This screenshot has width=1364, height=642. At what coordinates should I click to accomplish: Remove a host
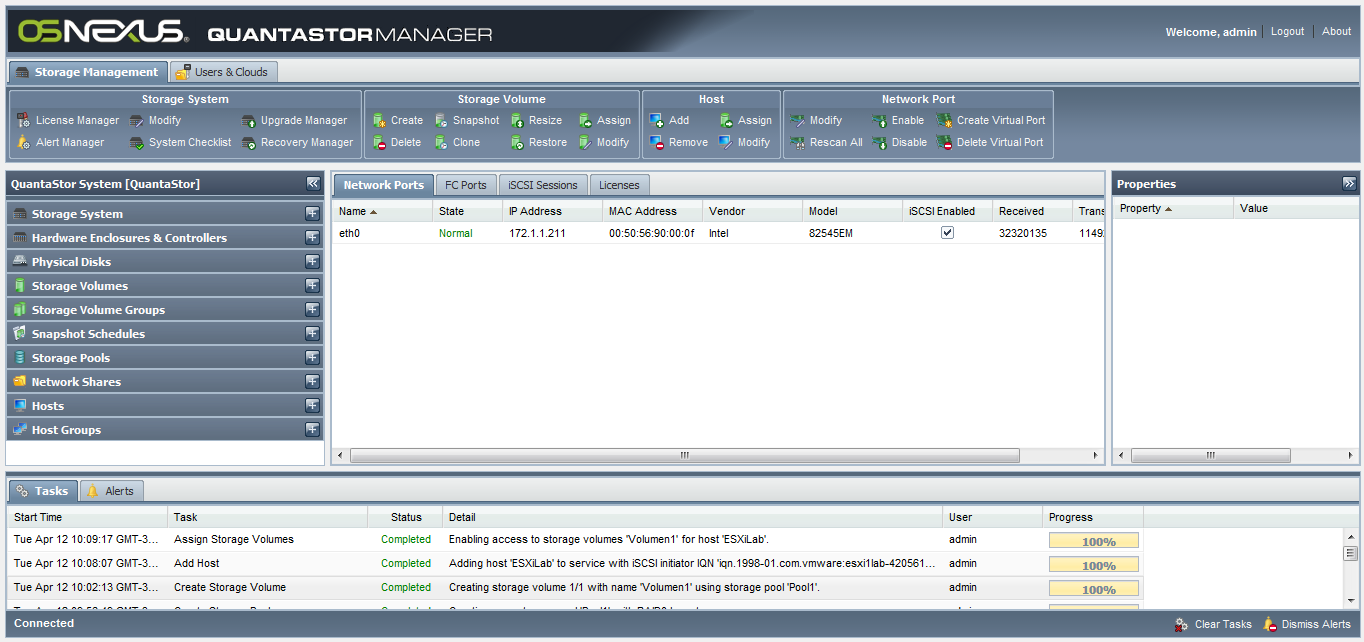click(x=678, y=142)
